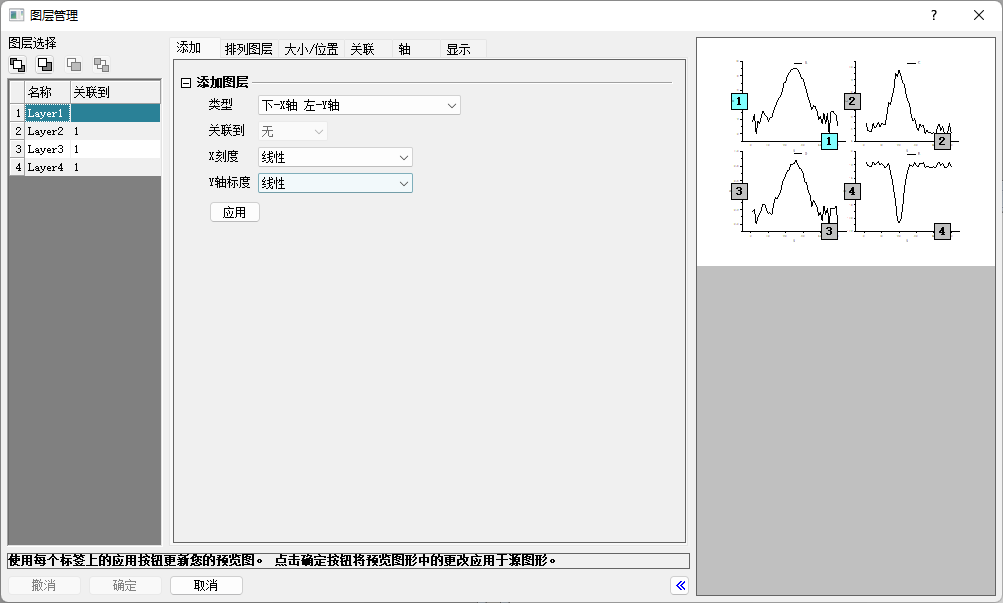Click the leftmost overlapping-squares icon under 图层选择
The image size is (1003, 603).
pyautogui.click(x=18, y=65)
